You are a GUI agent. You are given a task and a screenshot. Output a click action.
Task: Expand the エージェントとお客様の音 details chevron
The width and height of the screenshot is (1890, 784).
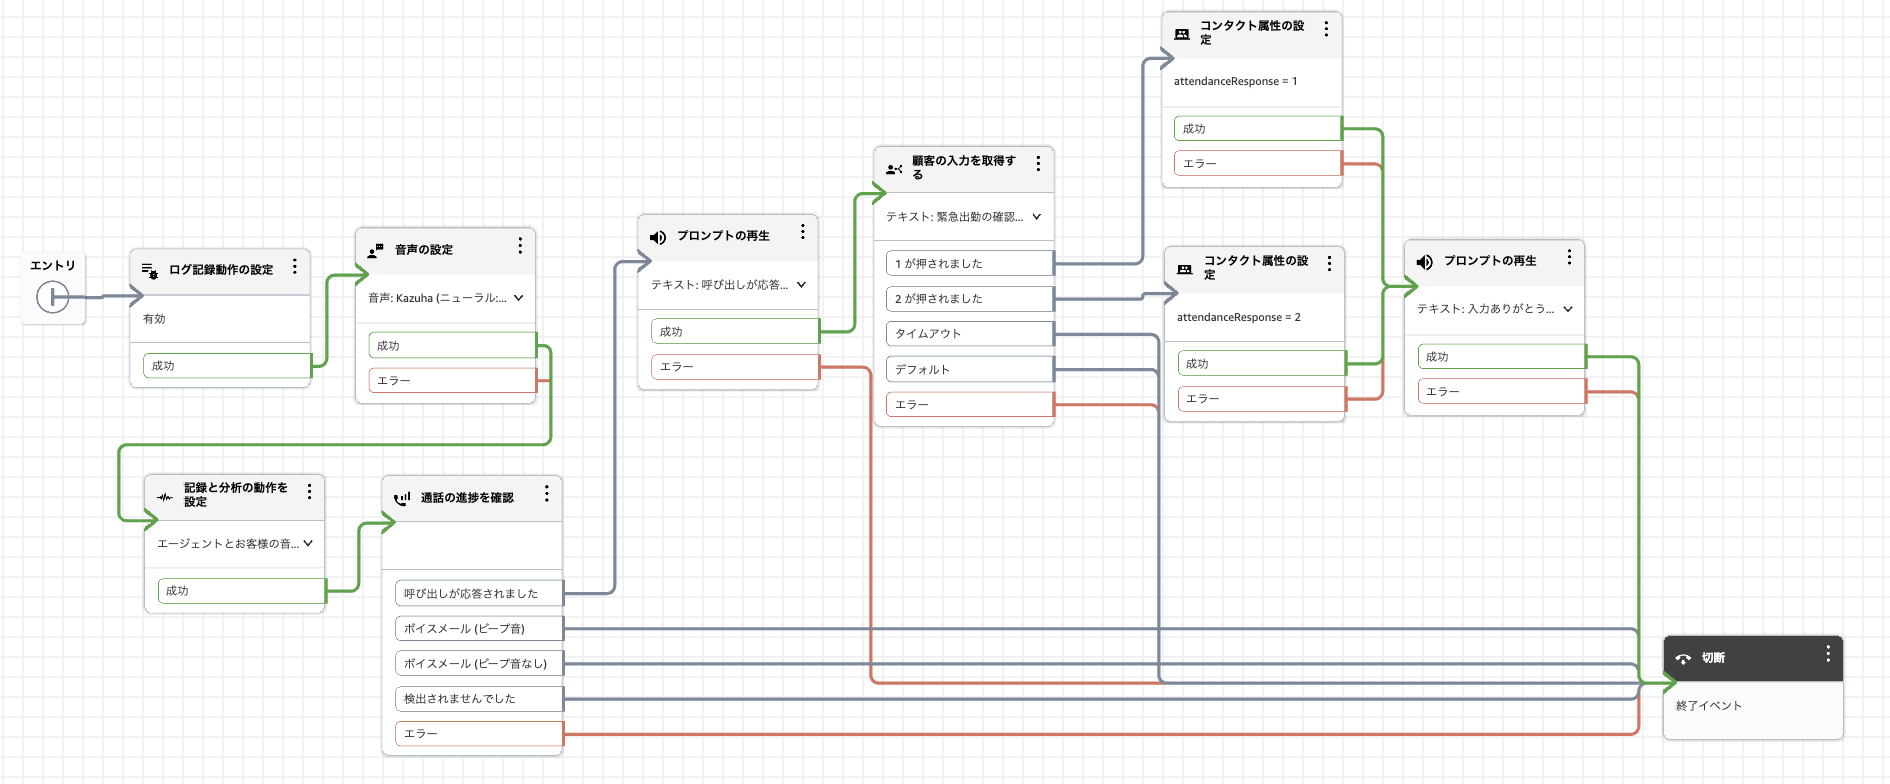[x=308, y=544]
